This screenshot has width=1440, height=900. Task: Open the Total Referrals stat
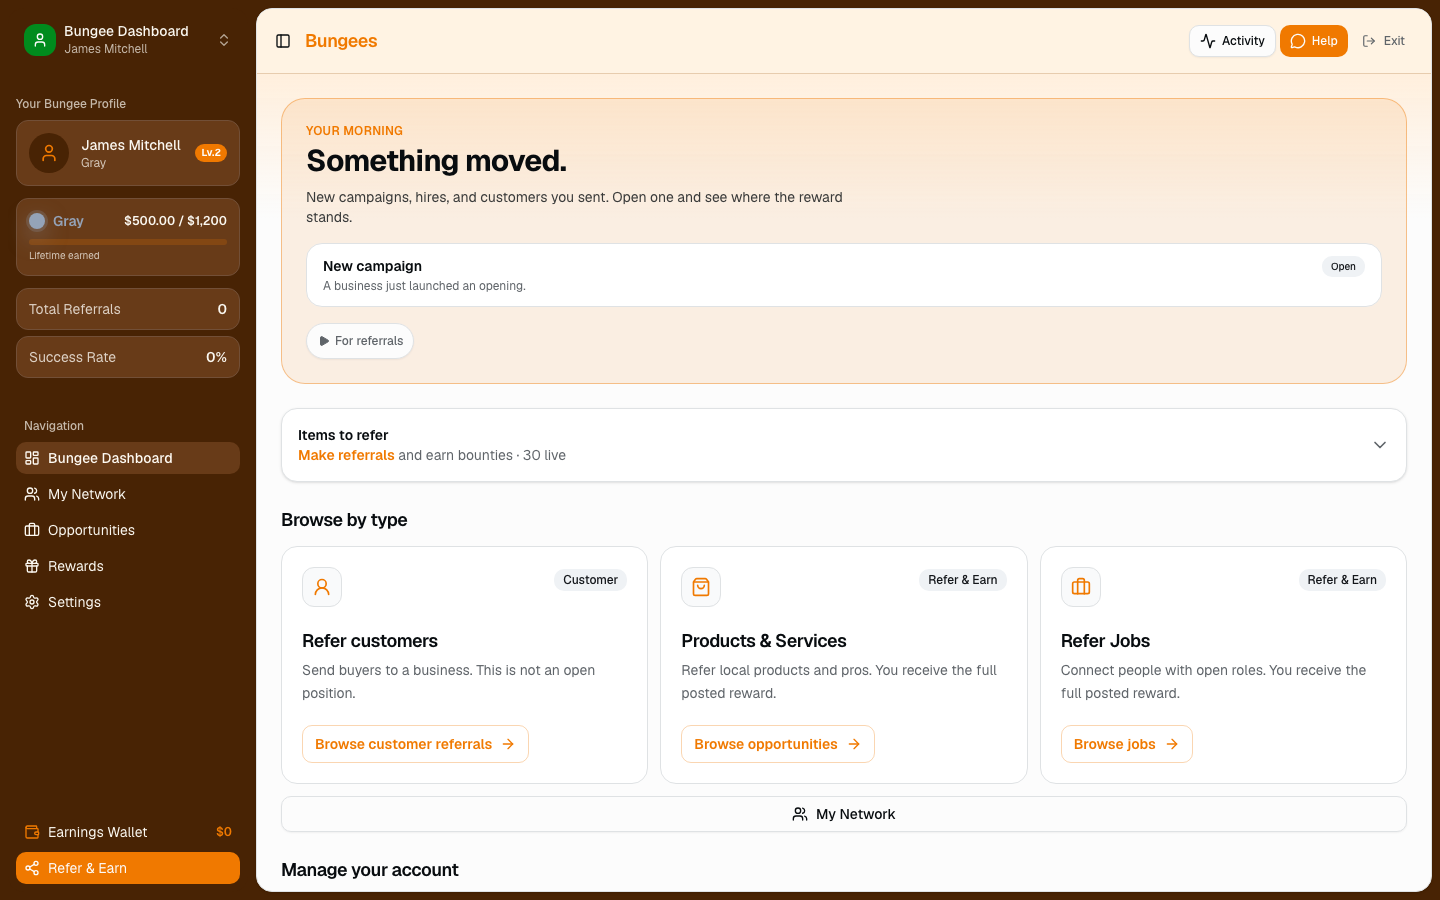point(128,309)
